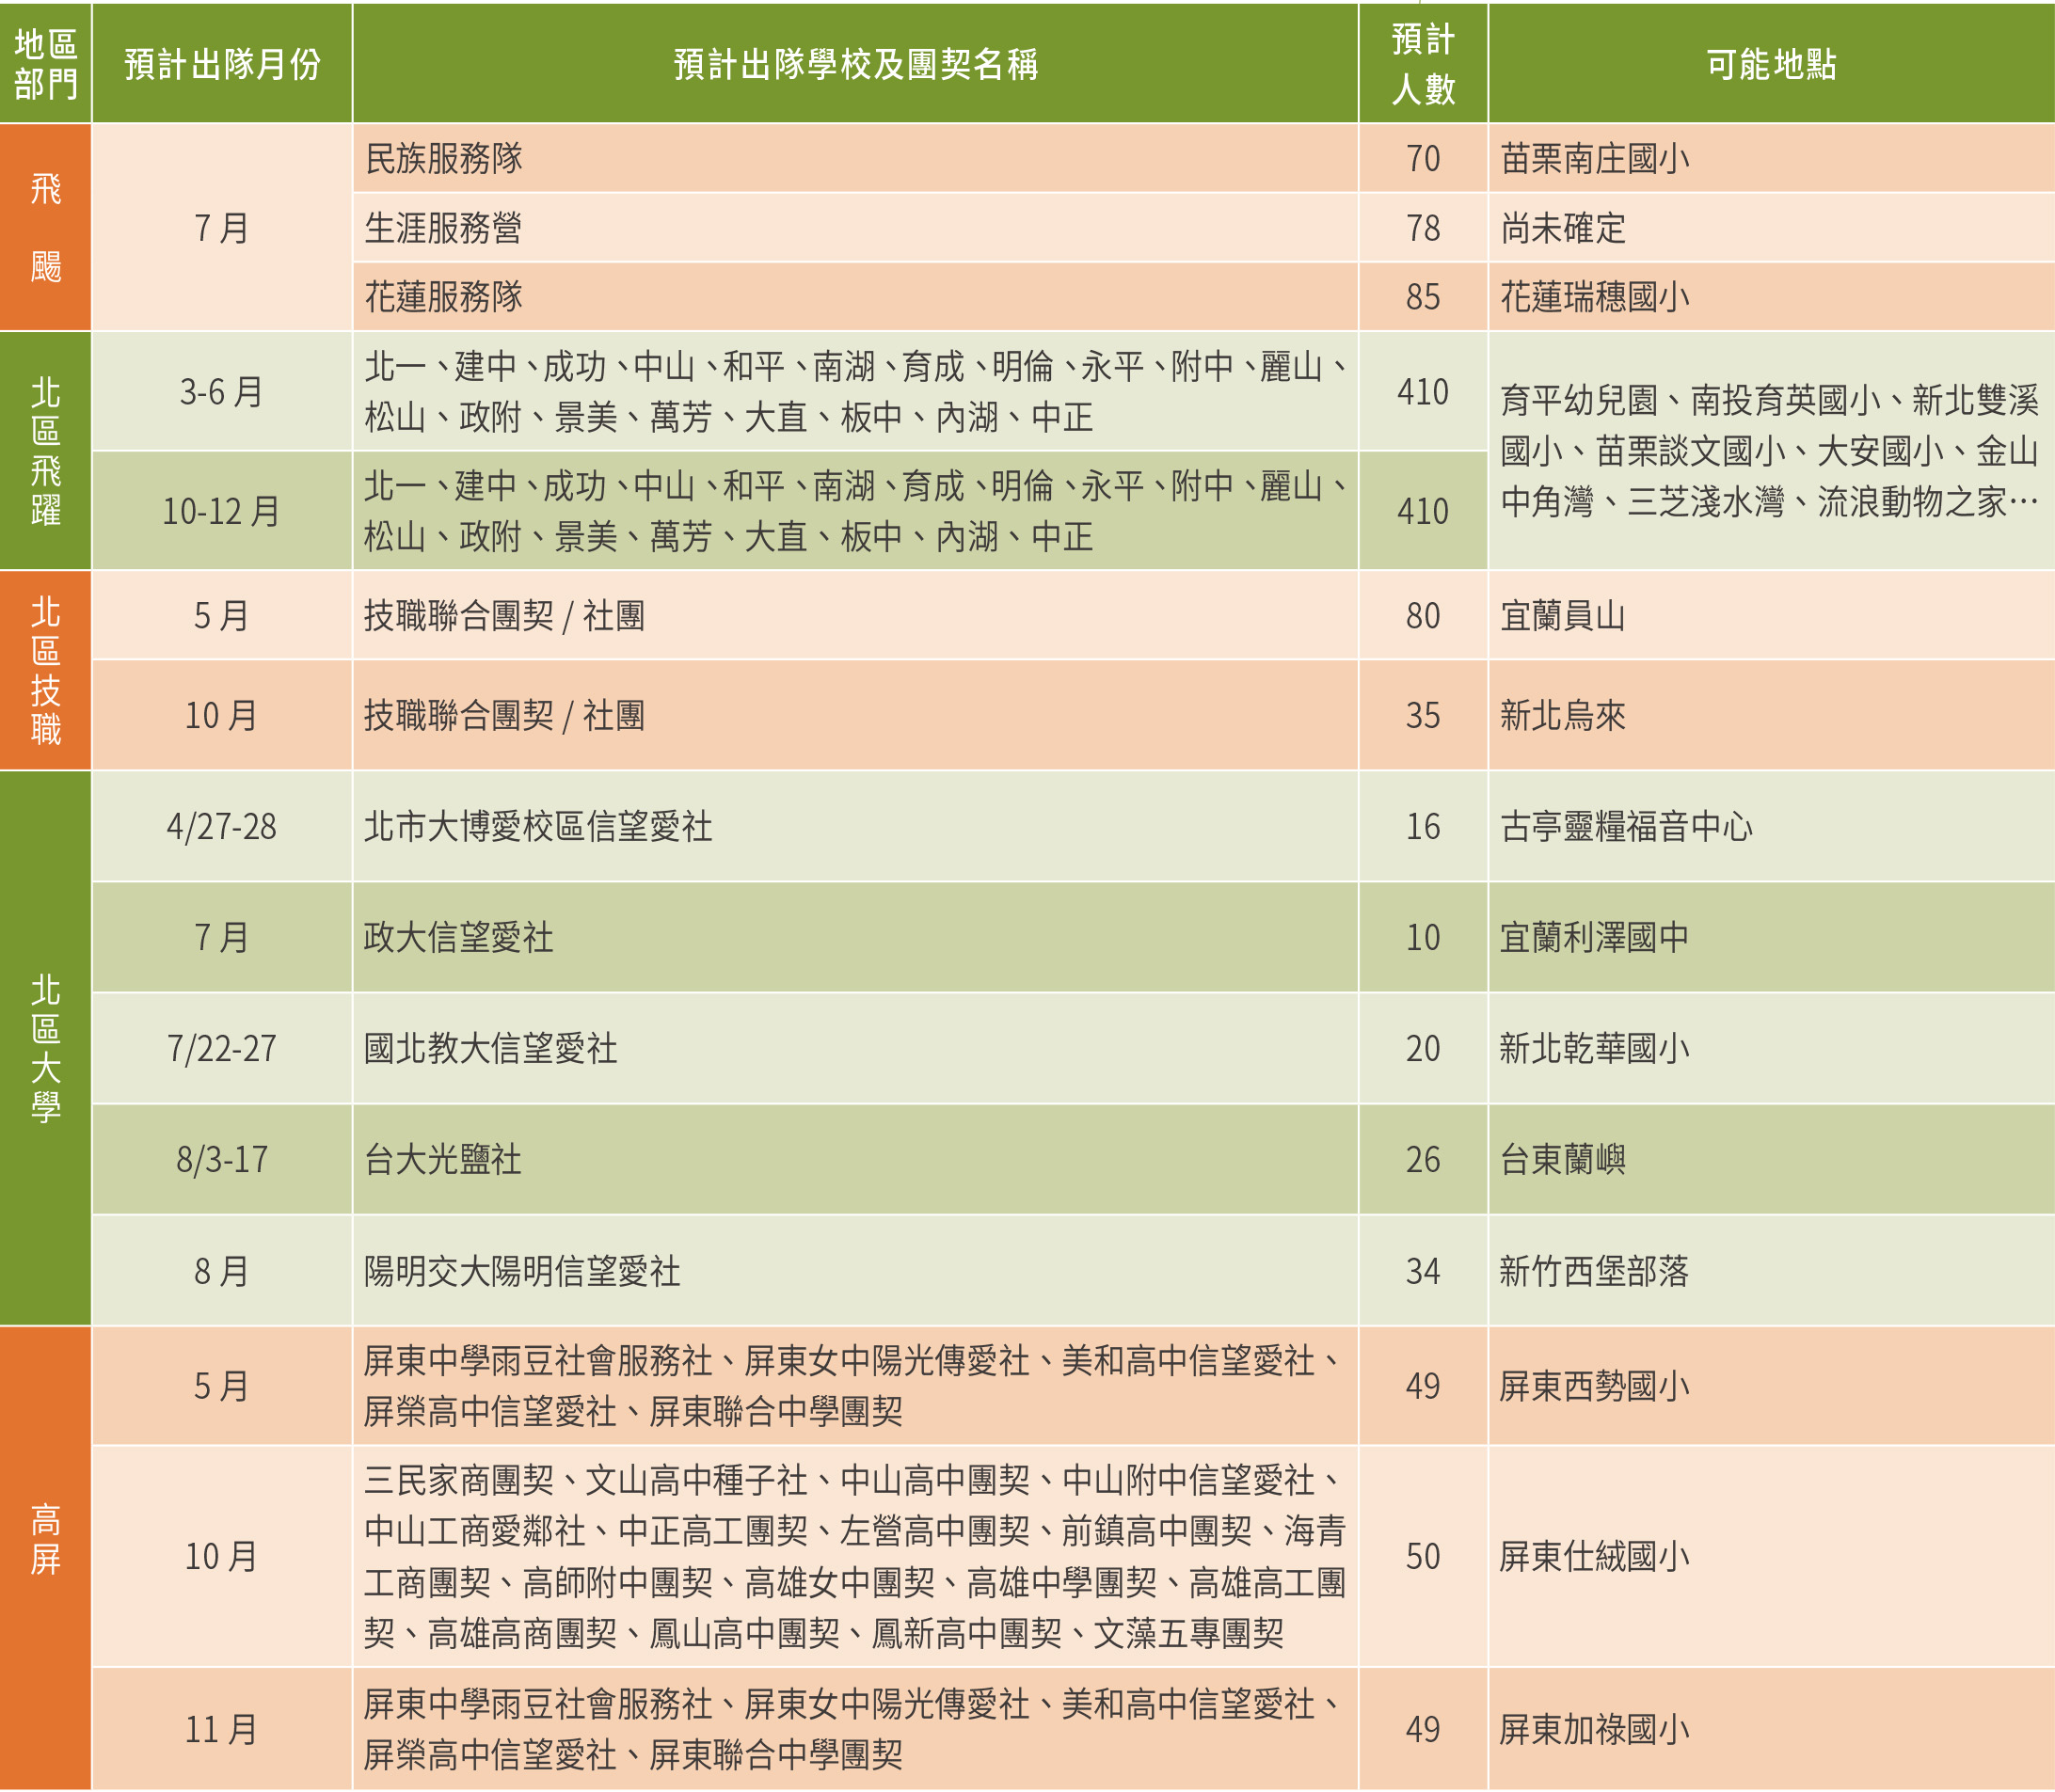Viewport: 2055px width, 1792px height.
Task: Click the 10 月 cell in 北區技職
Action: click(222, 715)
